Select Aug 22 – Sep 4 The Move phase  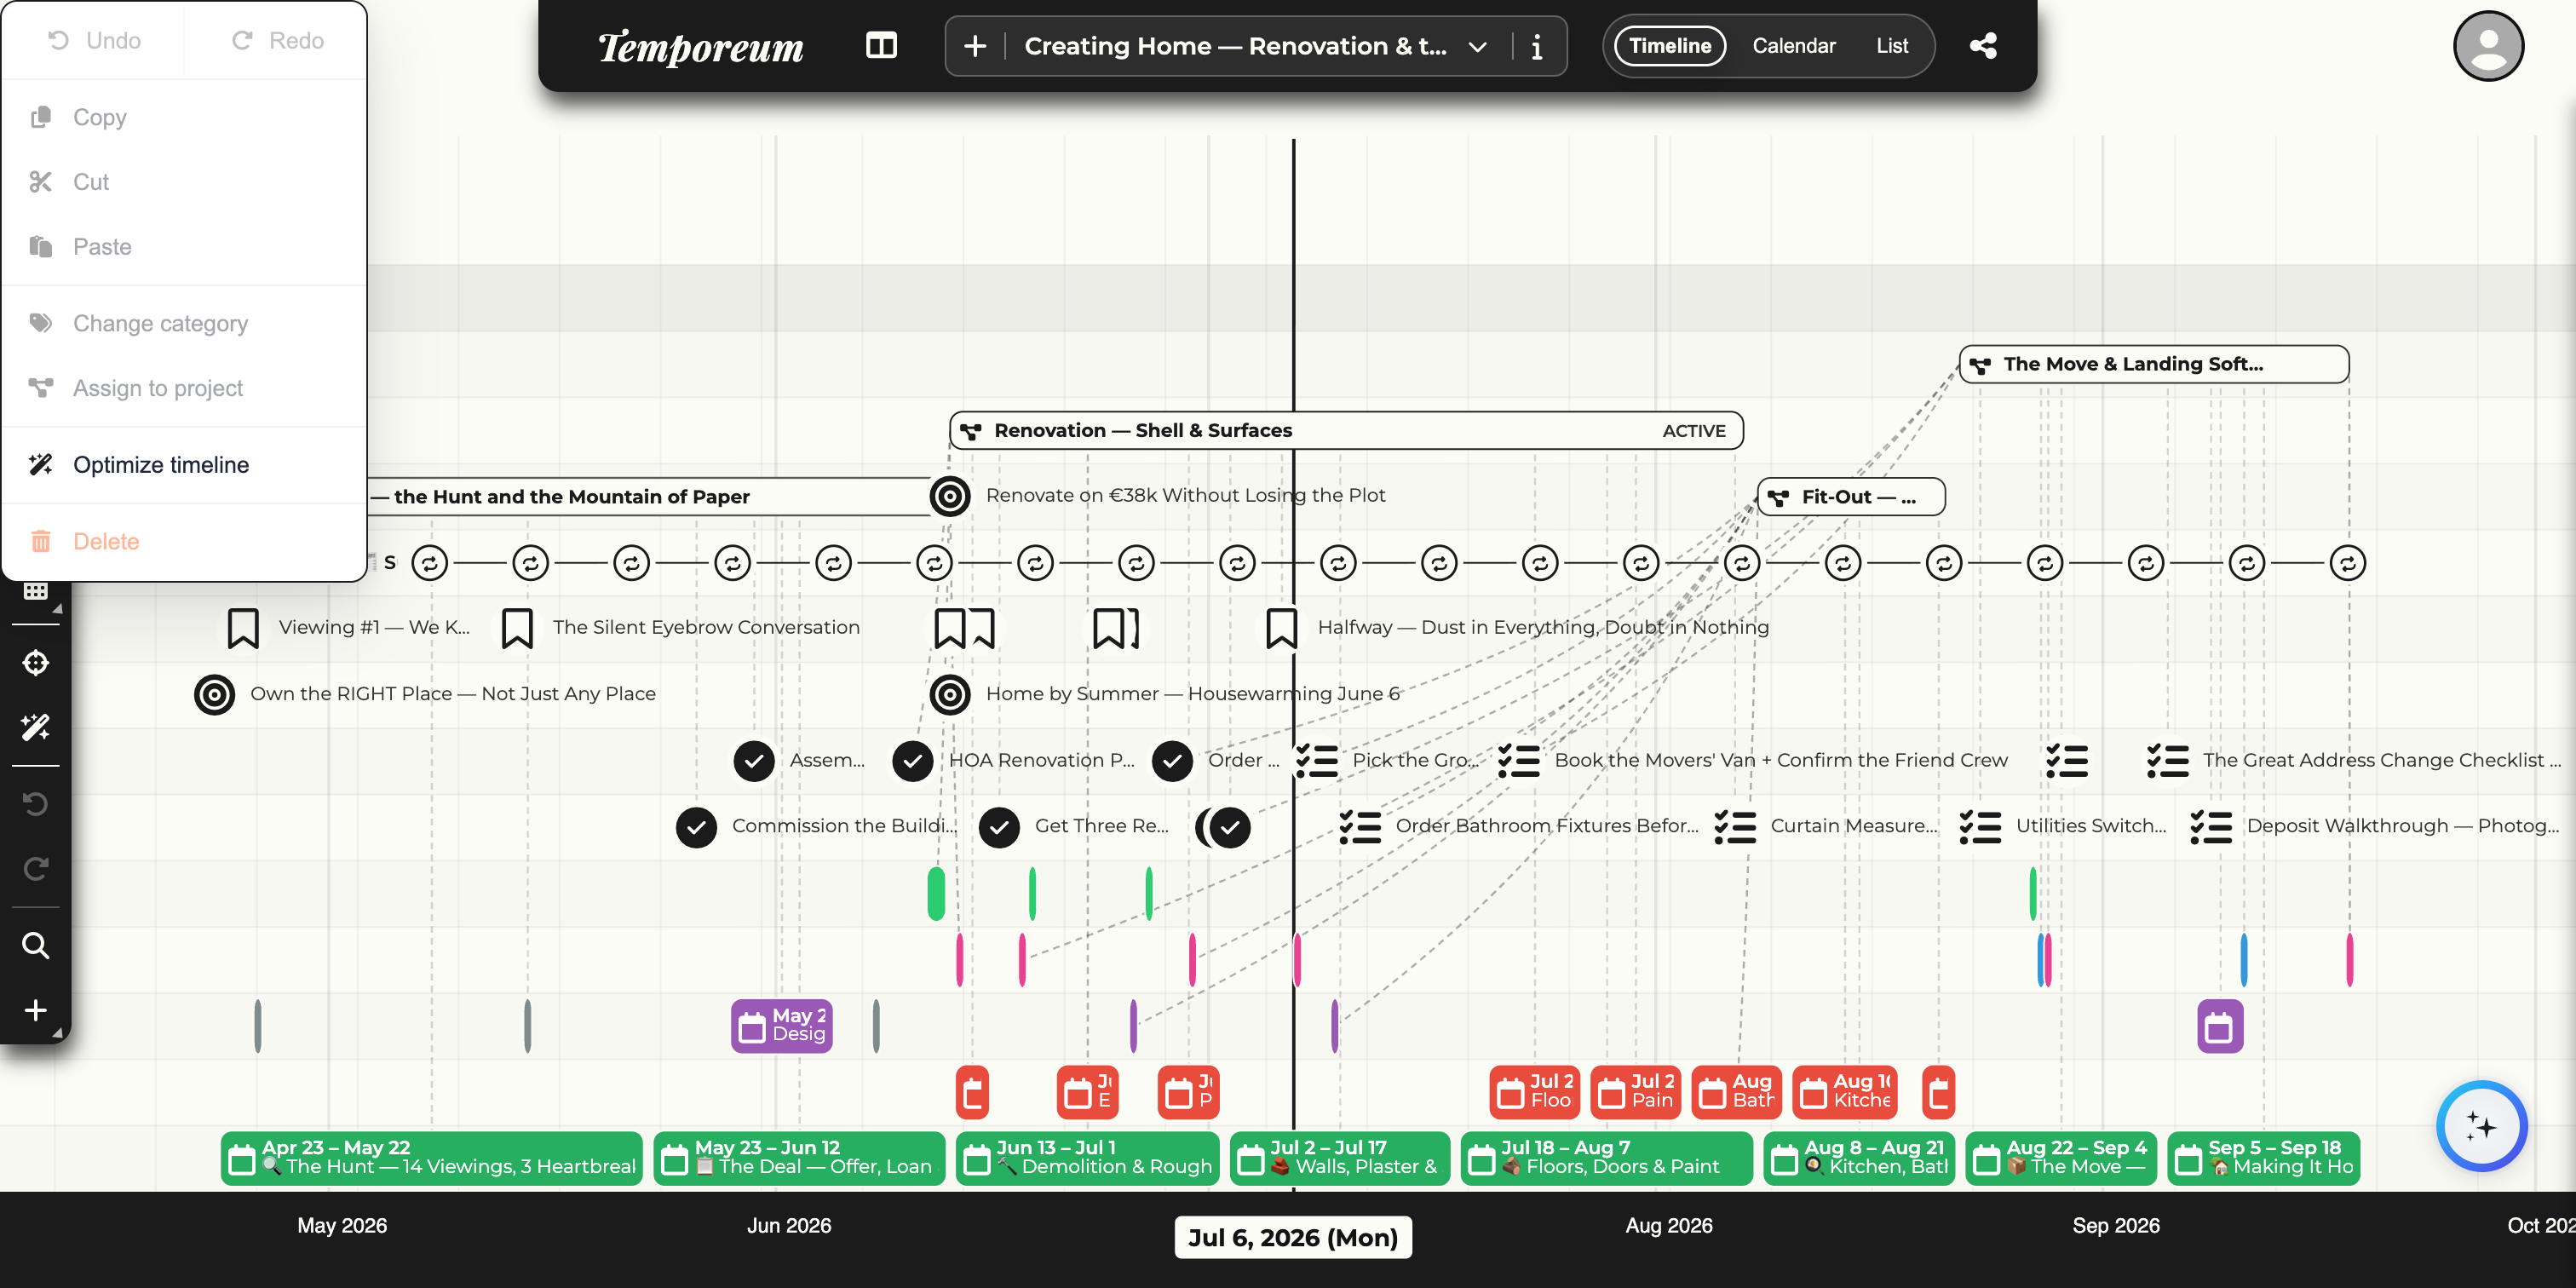click(x=2061, y=1158)
